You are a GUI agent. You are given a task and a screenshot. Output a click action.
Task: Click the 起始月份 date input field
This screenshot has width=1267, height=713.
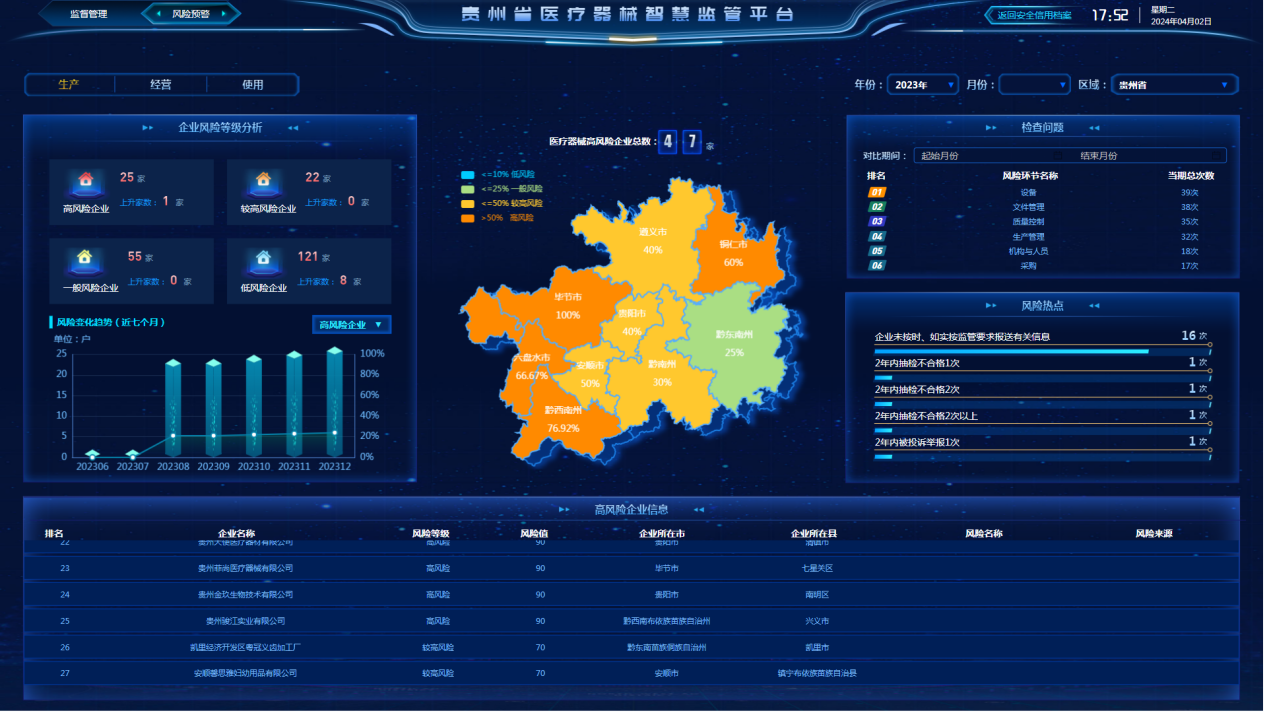click(939, 156)
